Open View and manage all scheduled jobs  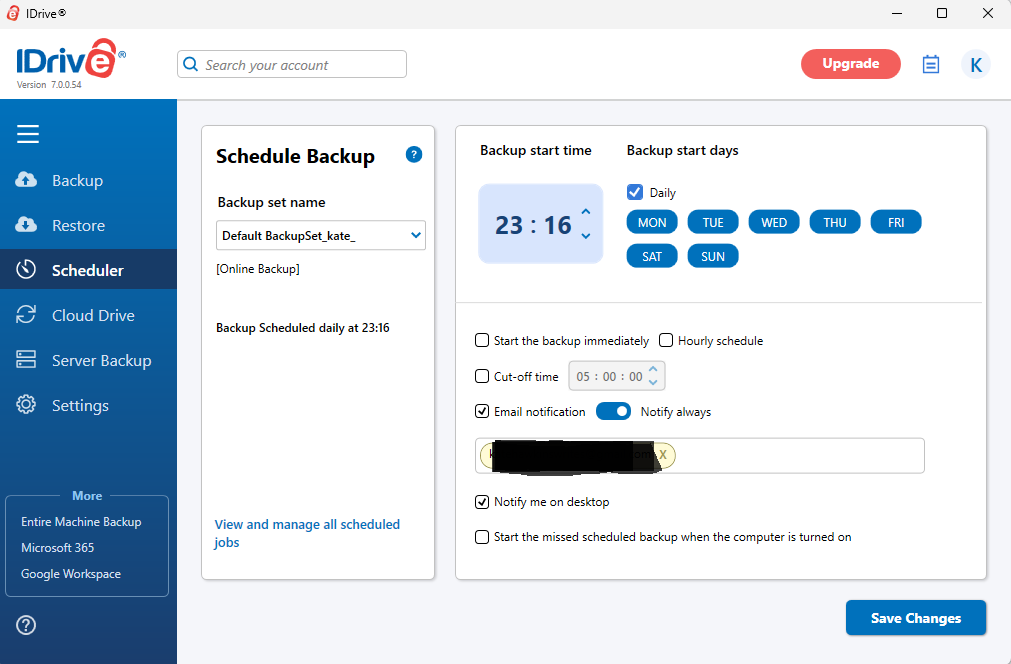coord(307,533)
